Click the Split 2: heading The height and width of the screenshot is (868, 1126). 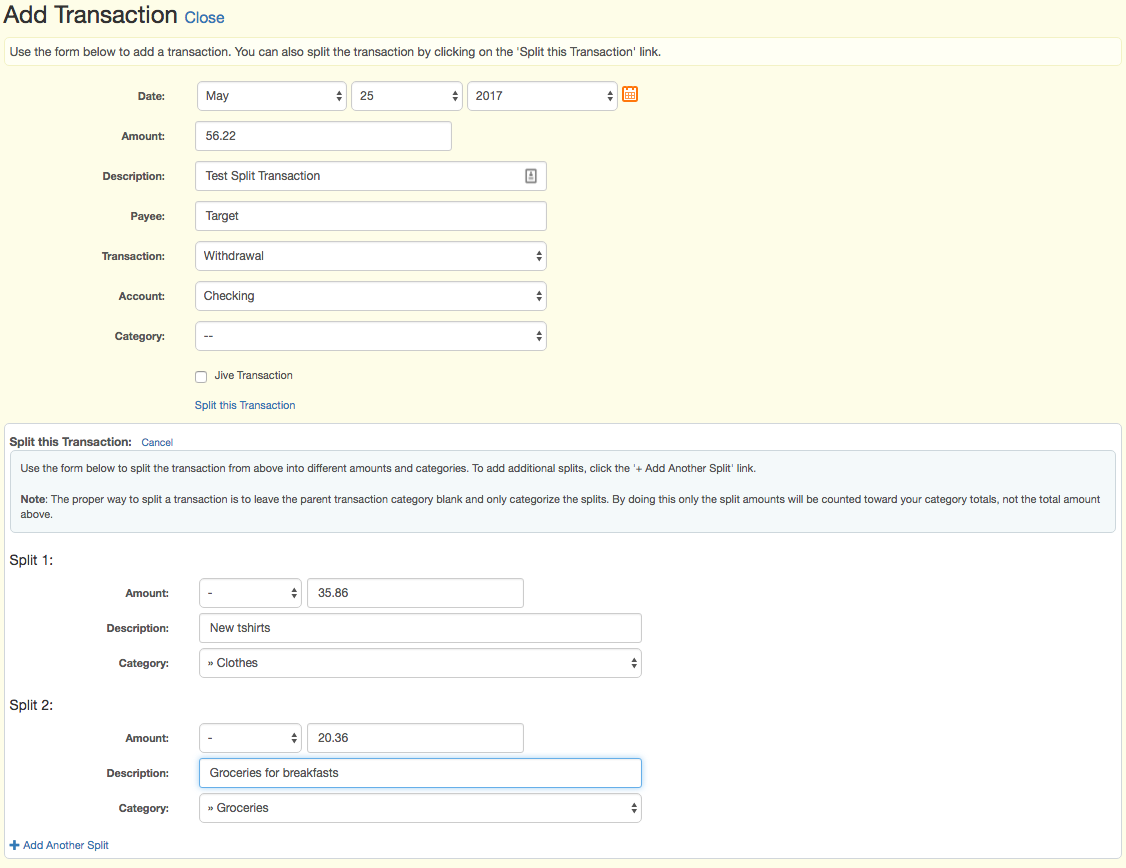point(31,706)
